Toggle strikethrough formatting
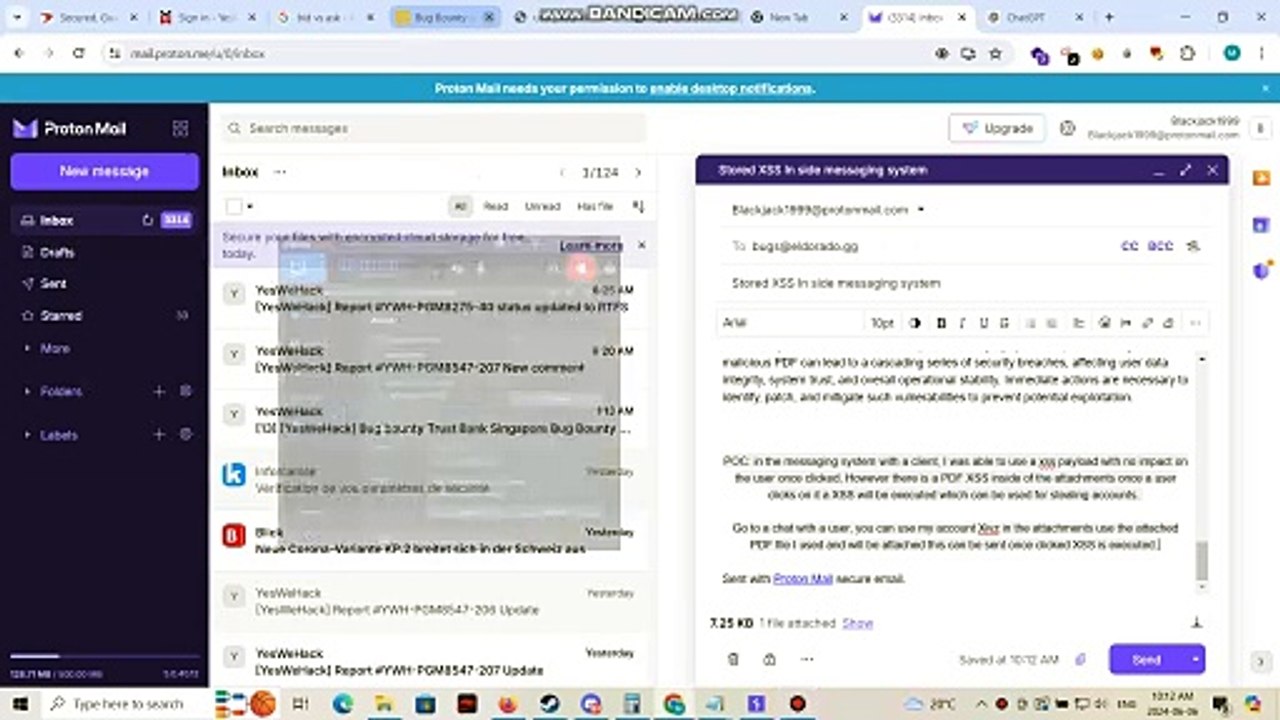1280x720 pixels. (1004, 323)
